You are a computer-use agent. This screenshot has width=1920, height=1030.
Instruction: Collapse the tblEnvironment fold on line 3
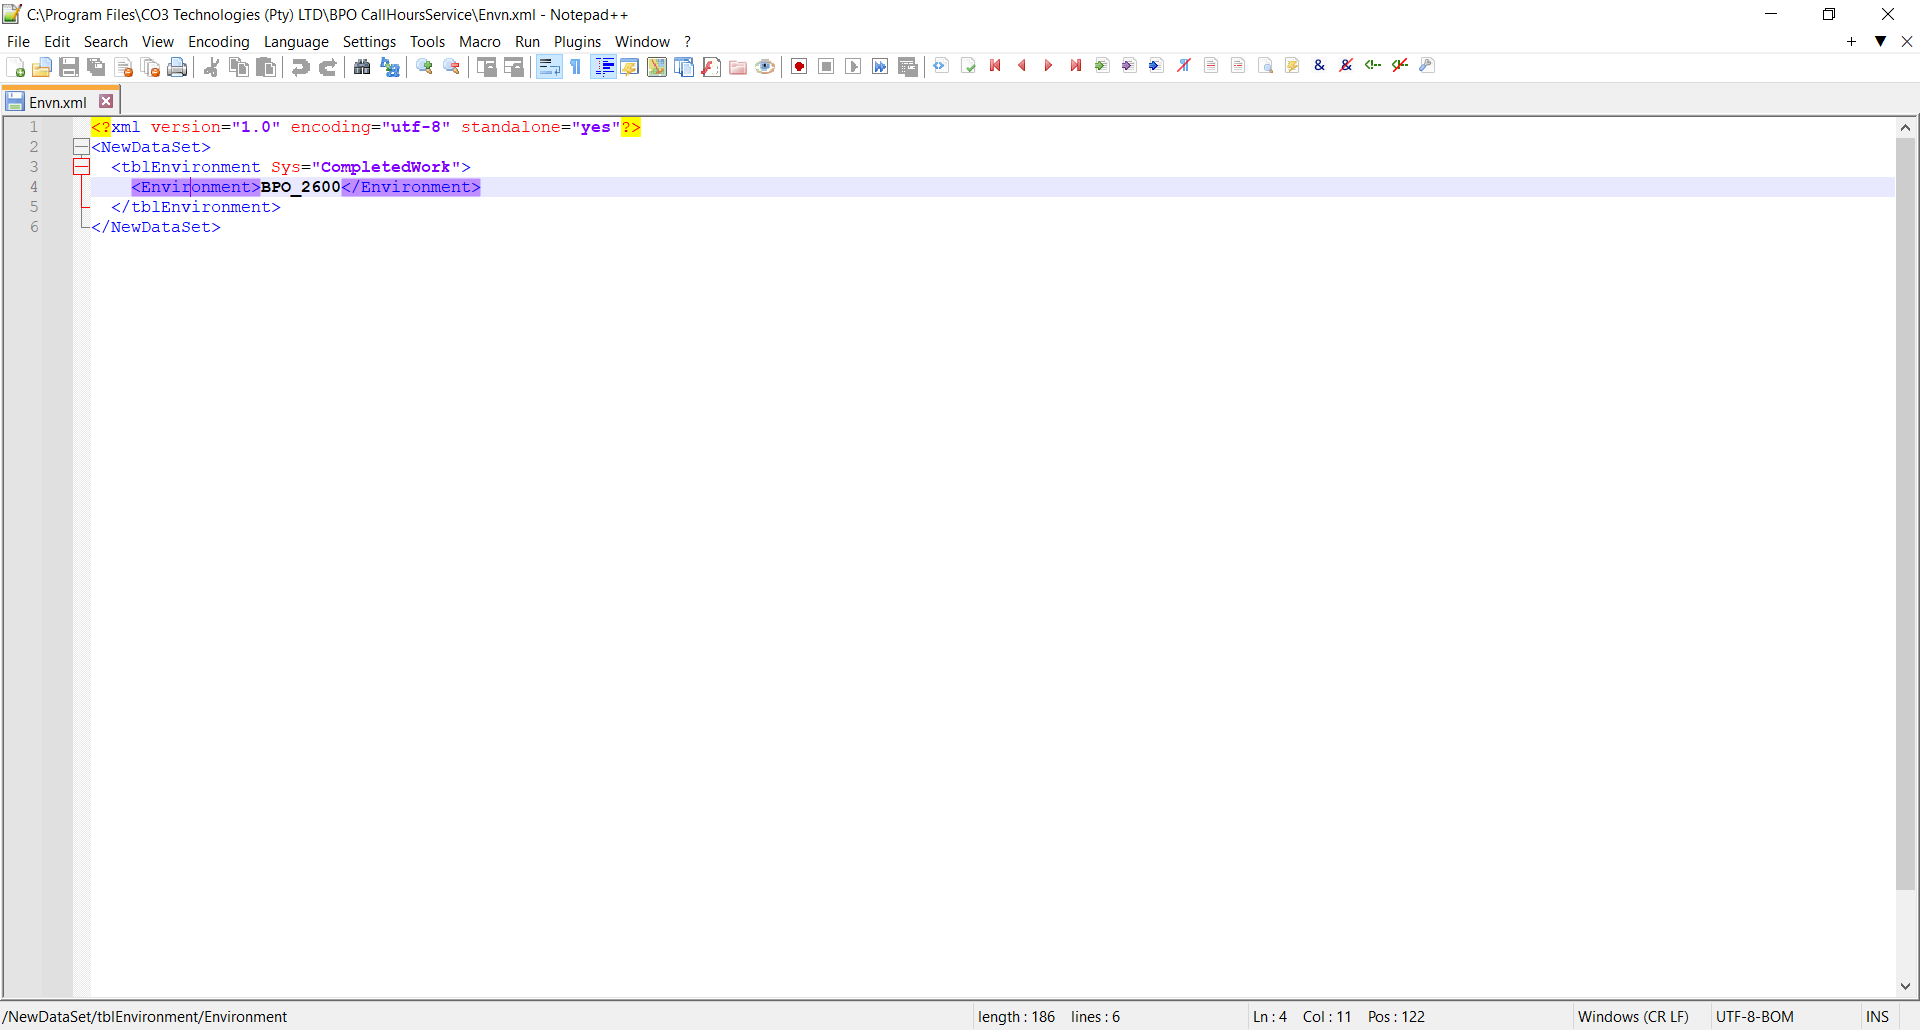click(81, 167)
